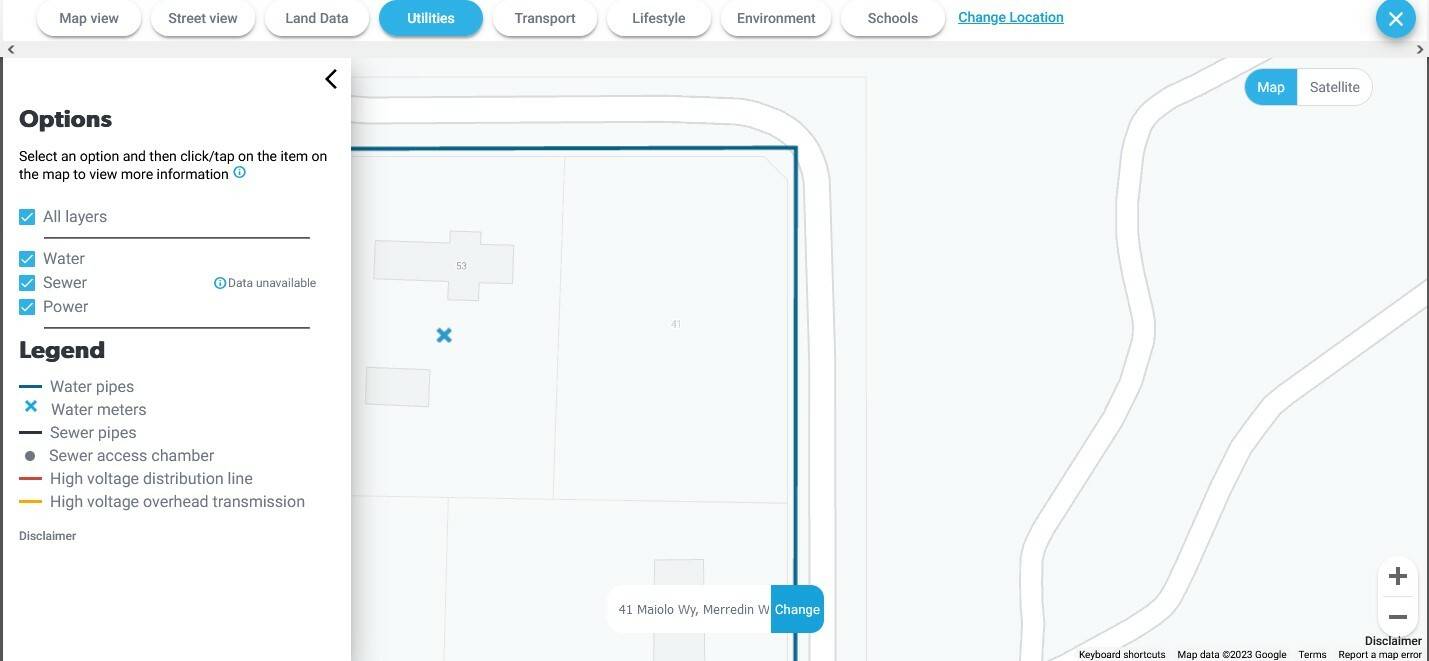This screenshot has width=1429, height=661.
Task: Close the map overlay with X button
Action: (1395, 19)
